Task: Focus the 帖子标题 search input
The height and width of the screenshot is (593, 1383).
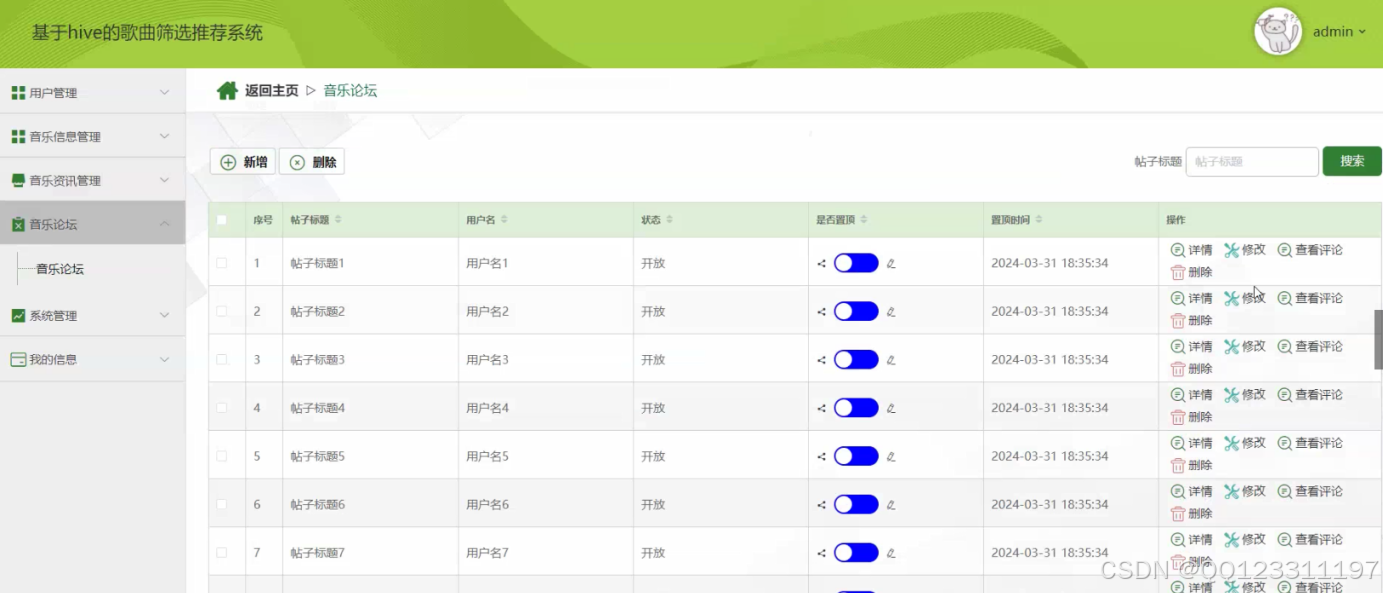Action: click(x=1252, y=162)
